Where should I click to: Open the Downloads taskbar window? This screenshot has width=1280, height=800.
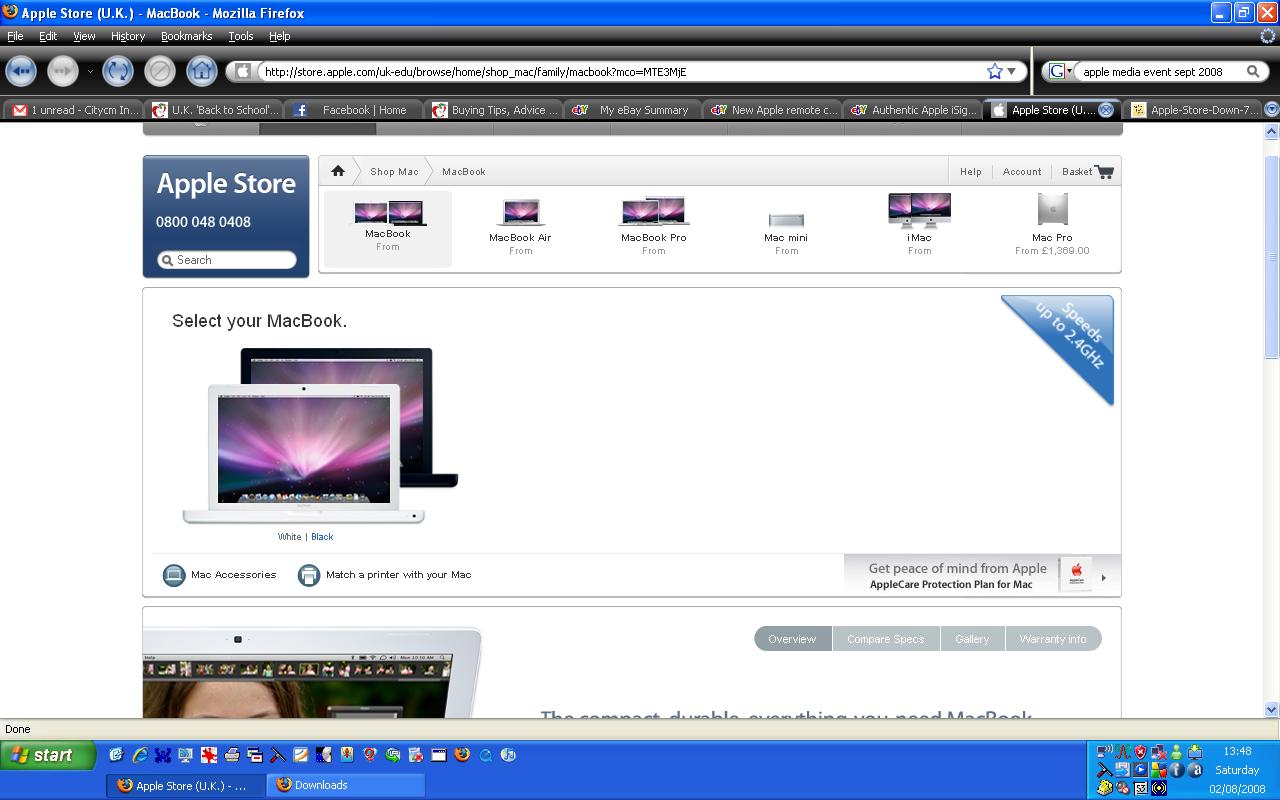pos(346,785)
